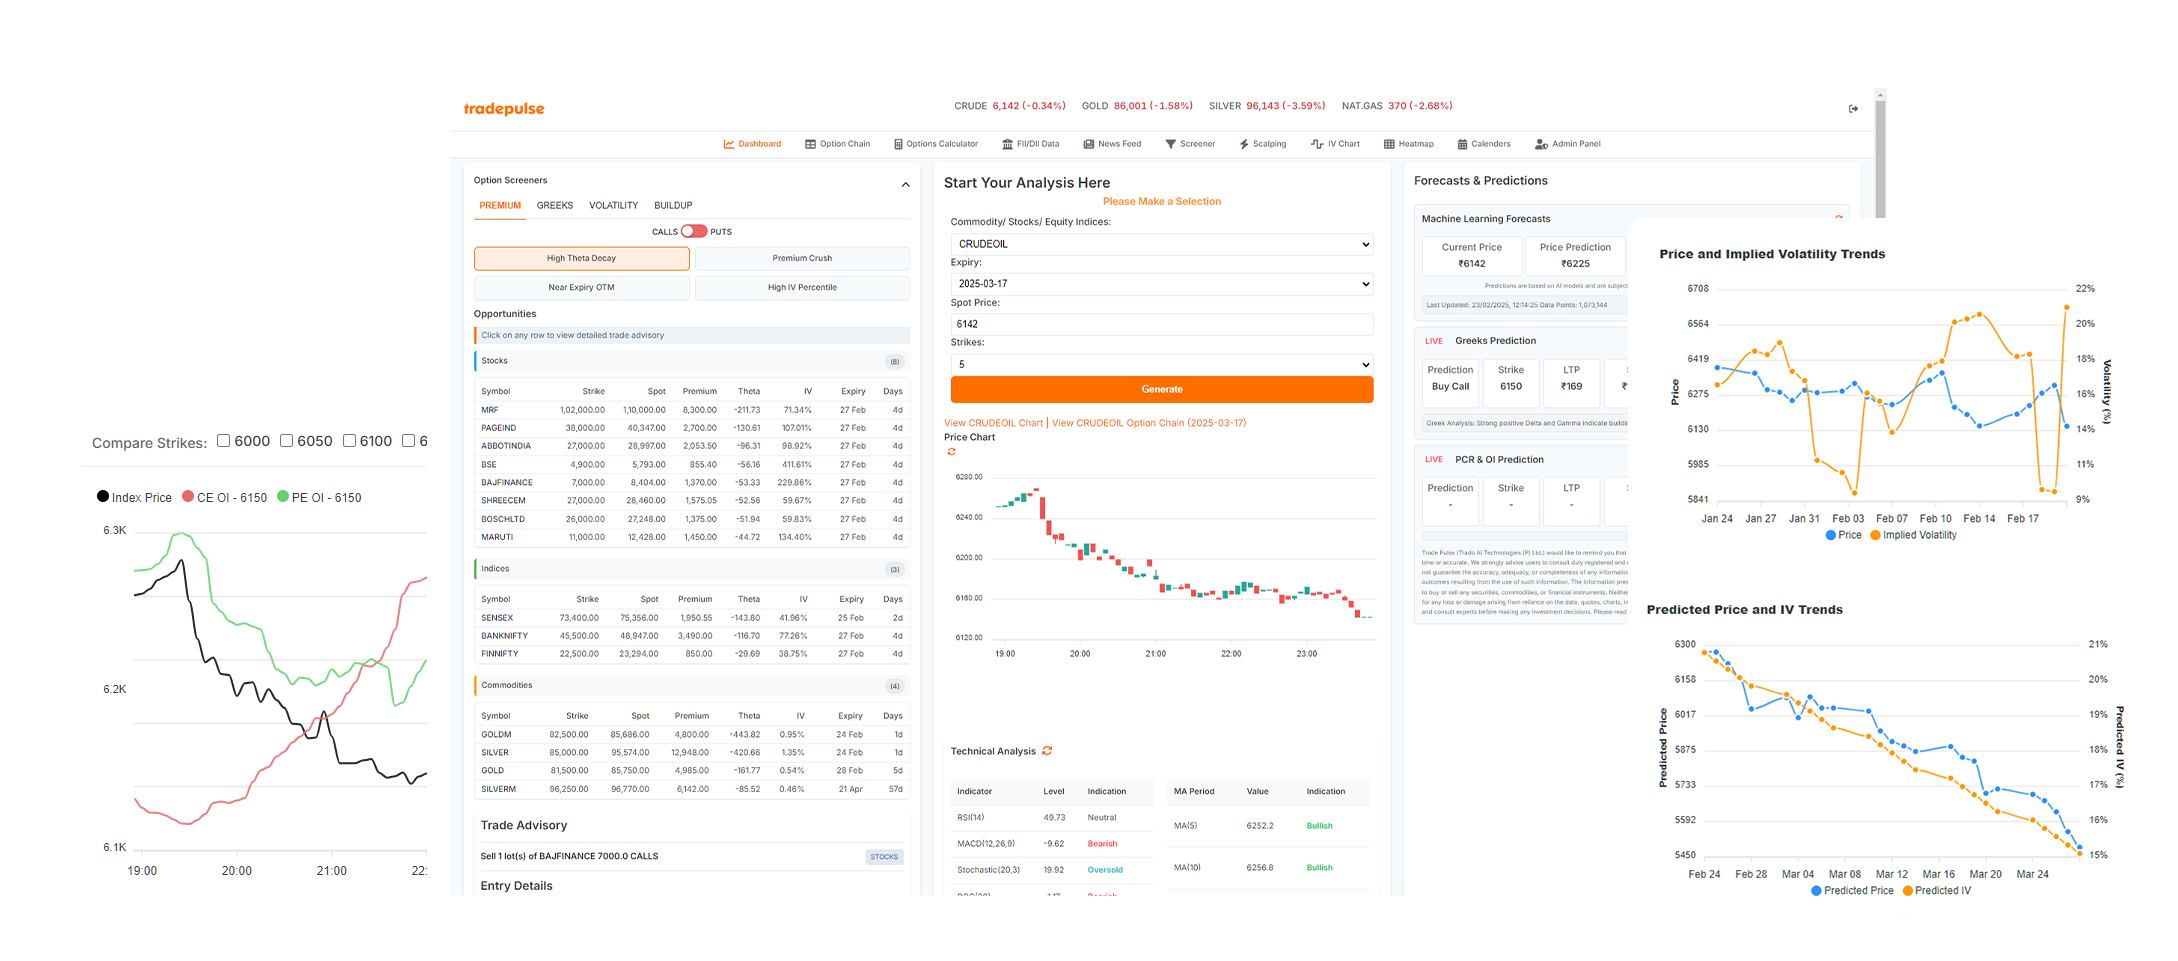The image size is (2178, 961).
Task: Click the Heatmap grid icon
Action: (x=1389, y=144)
